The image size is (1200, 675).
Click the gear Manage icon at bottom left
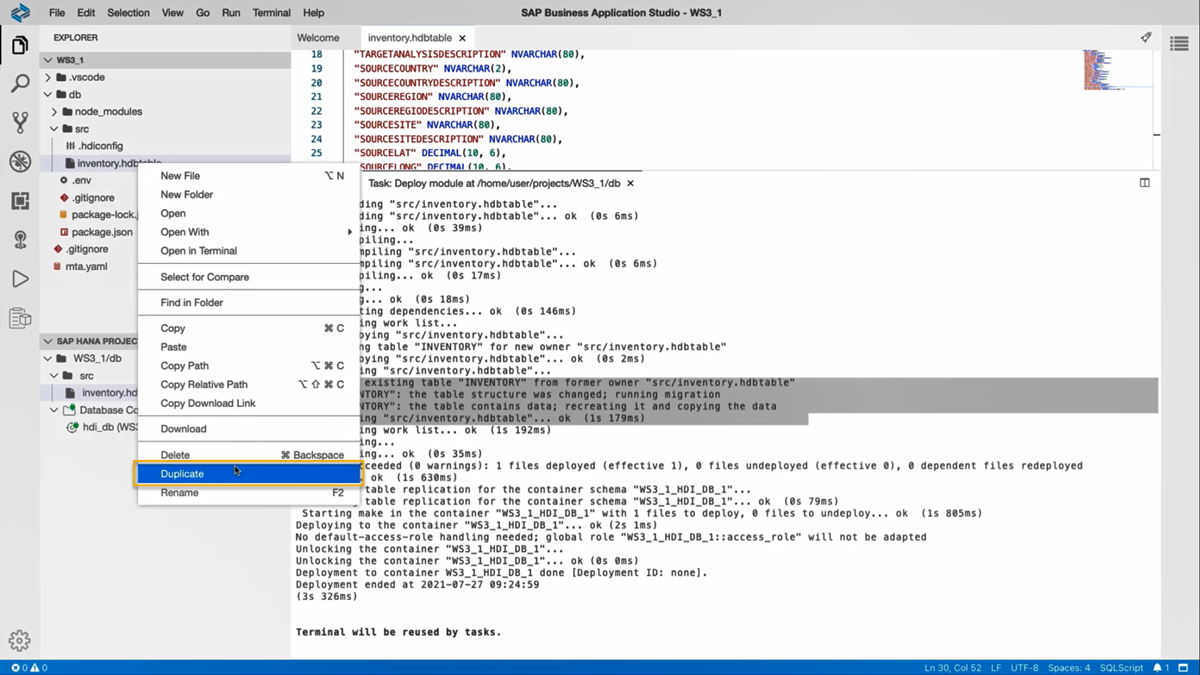pyautogui.click(x=19, y=640)
